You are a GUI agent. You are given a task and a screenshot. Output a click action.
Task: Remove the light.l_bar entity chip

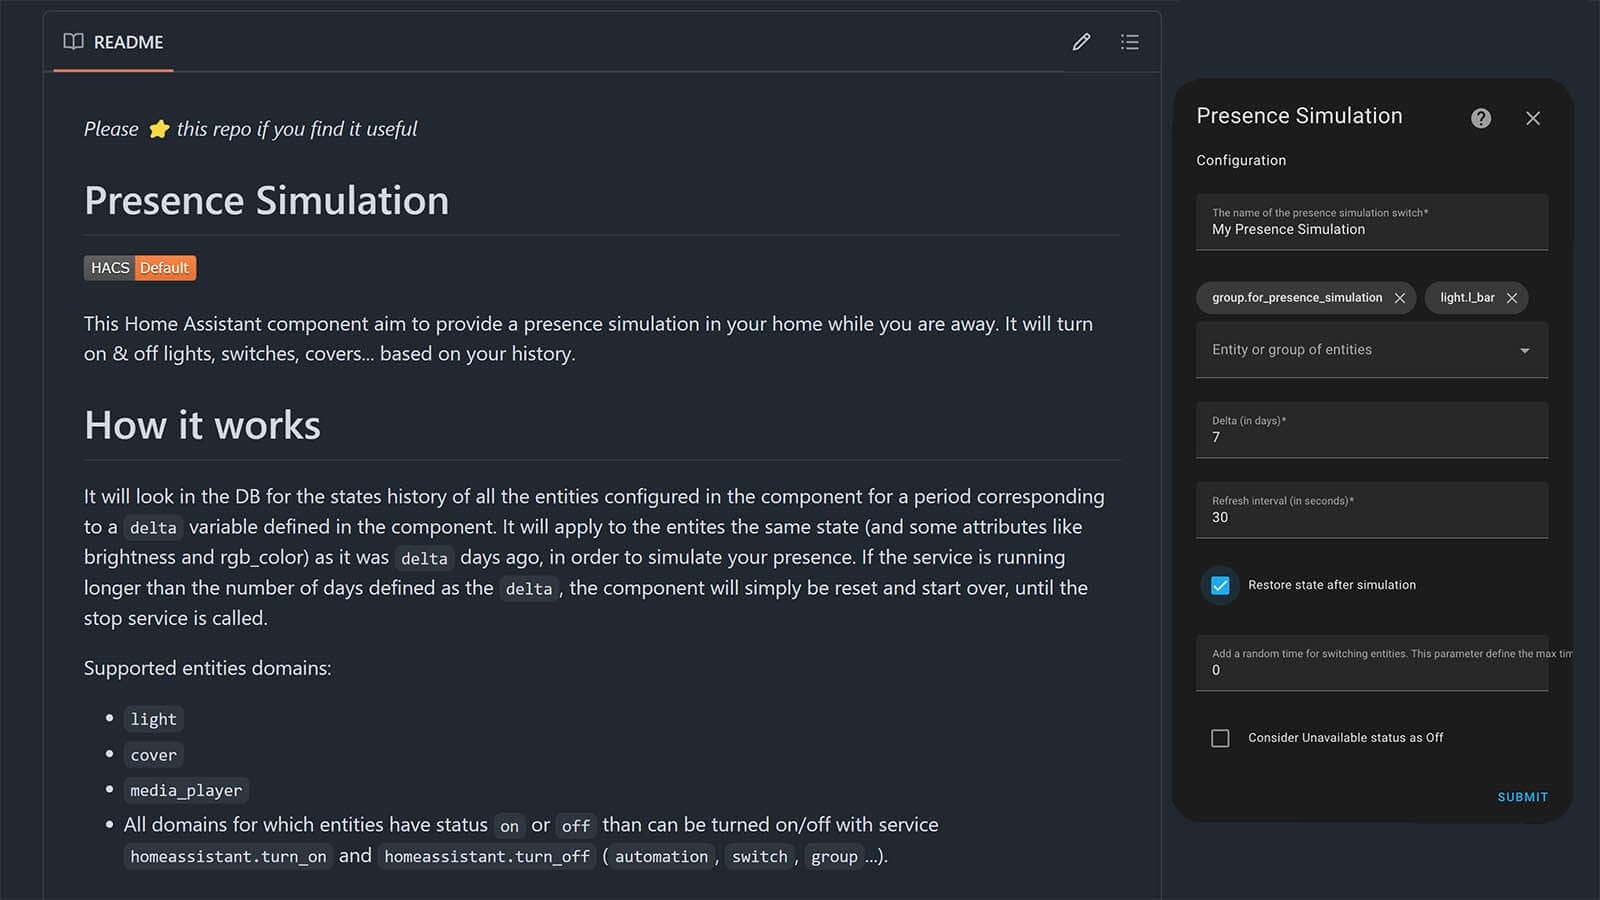click(1512, 298)
